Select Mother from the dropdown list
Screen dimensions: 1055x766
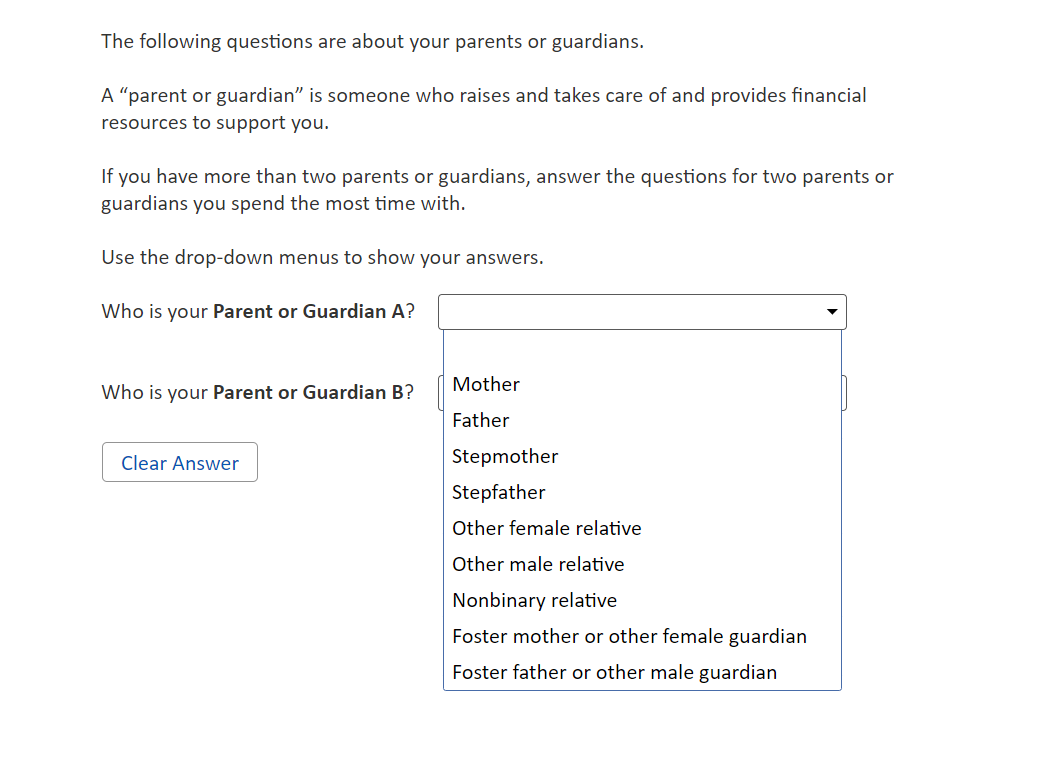[x=486, y=384]
